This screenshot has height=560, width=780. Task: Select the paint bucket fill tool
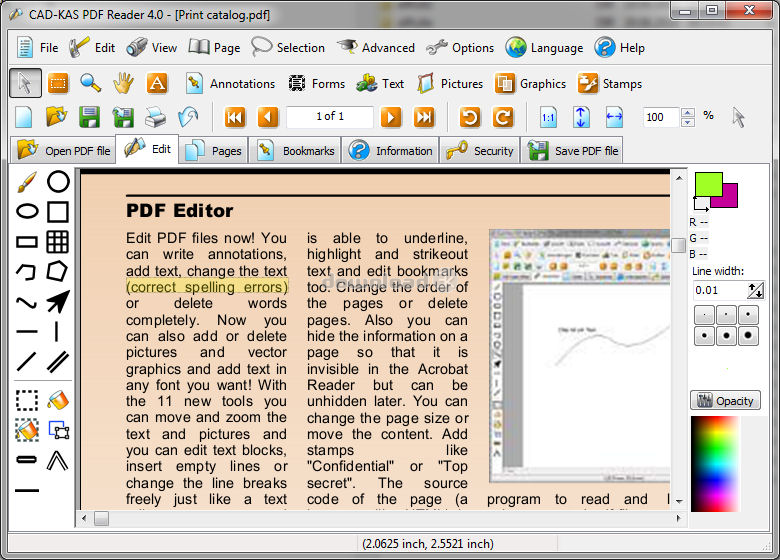click(x=58, y=400)
